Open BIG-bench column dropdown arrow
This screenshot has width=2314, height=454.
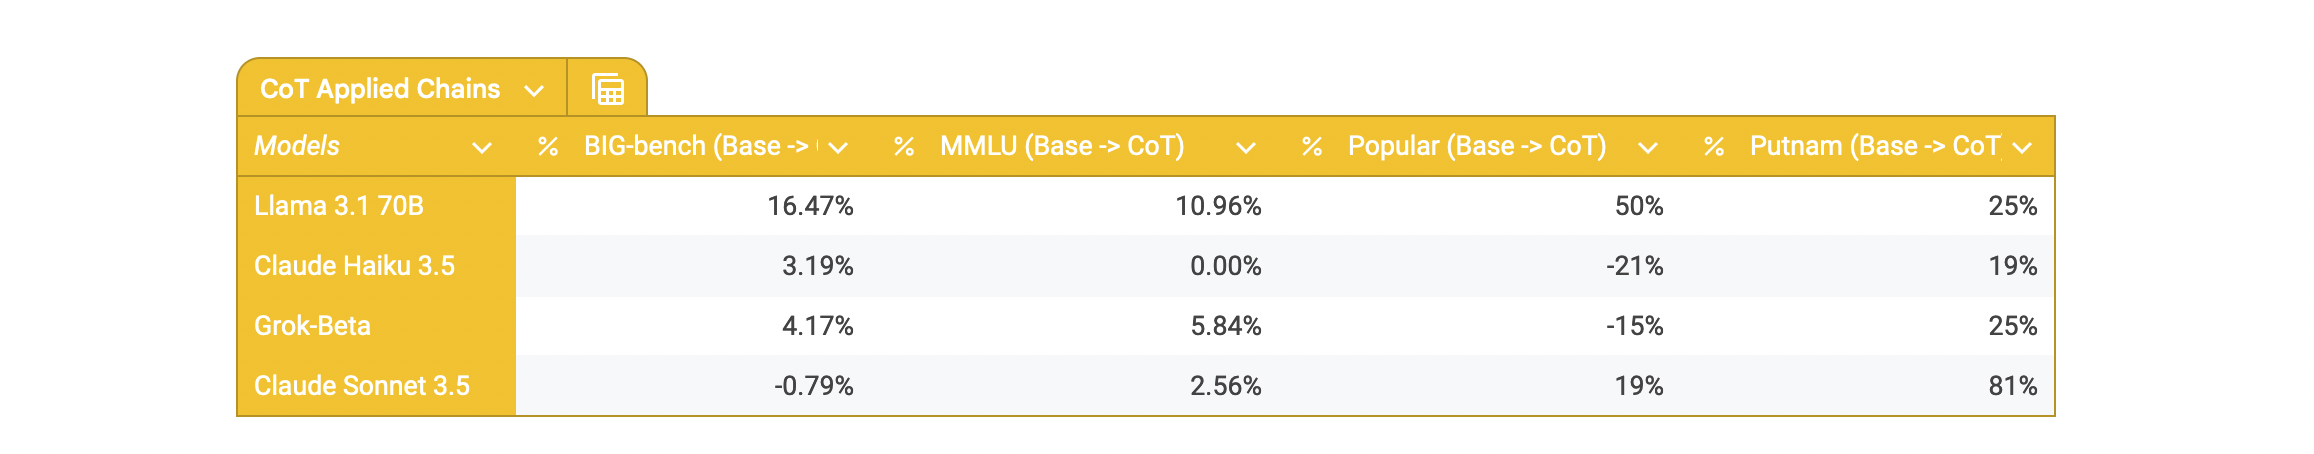pos(838,148)
